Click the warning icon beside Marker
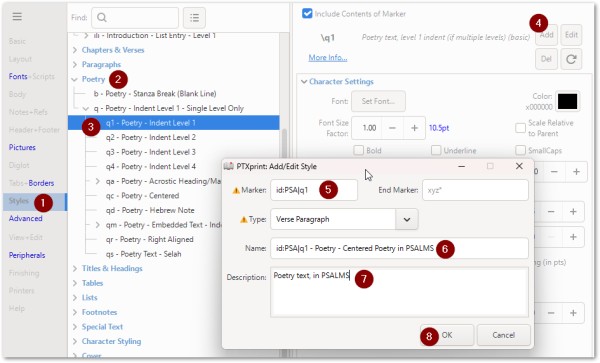The width and height of the screenshot is (600, 363). coord(236,190)
